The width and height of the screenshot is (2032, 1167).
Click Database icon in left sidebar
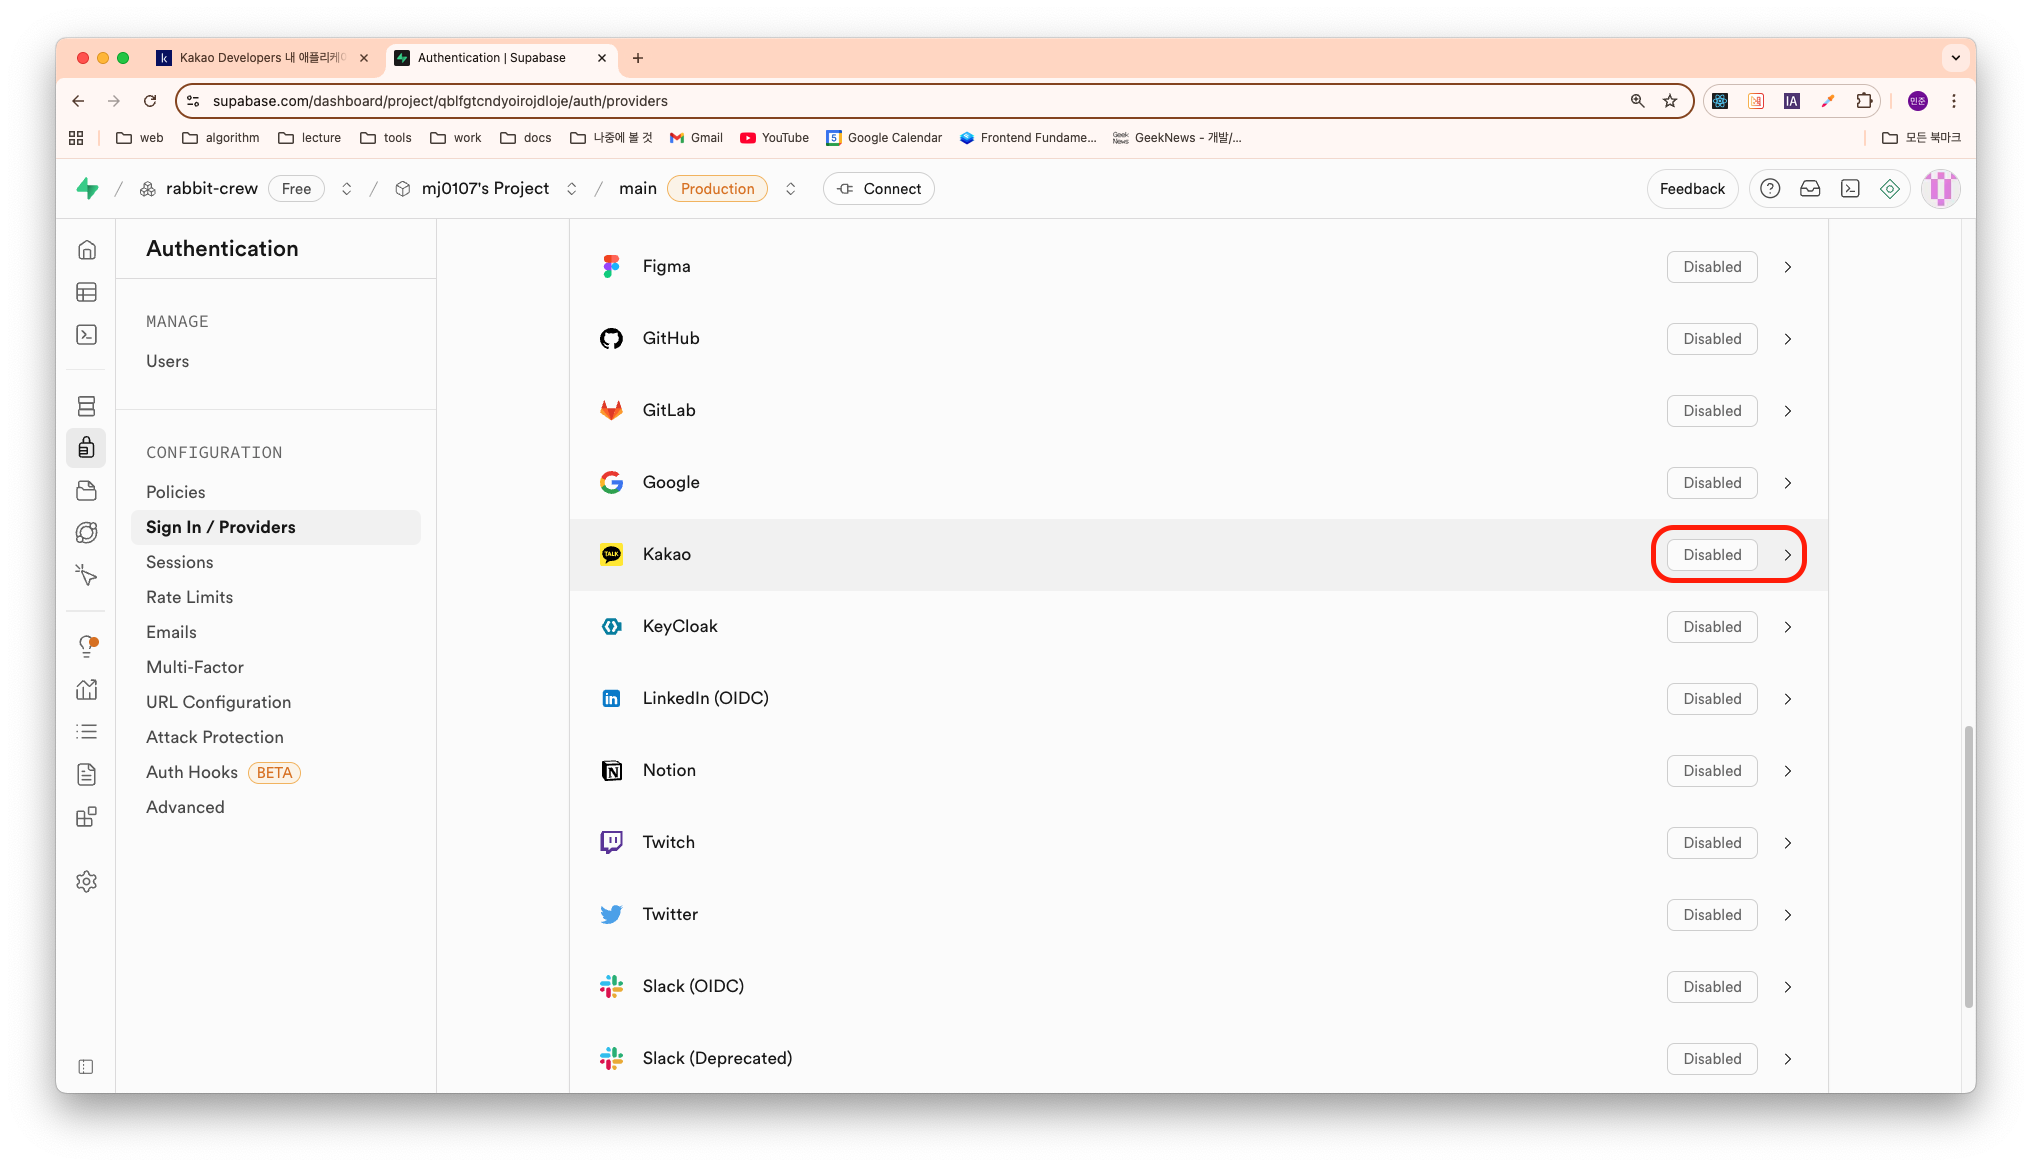point(87,406)
